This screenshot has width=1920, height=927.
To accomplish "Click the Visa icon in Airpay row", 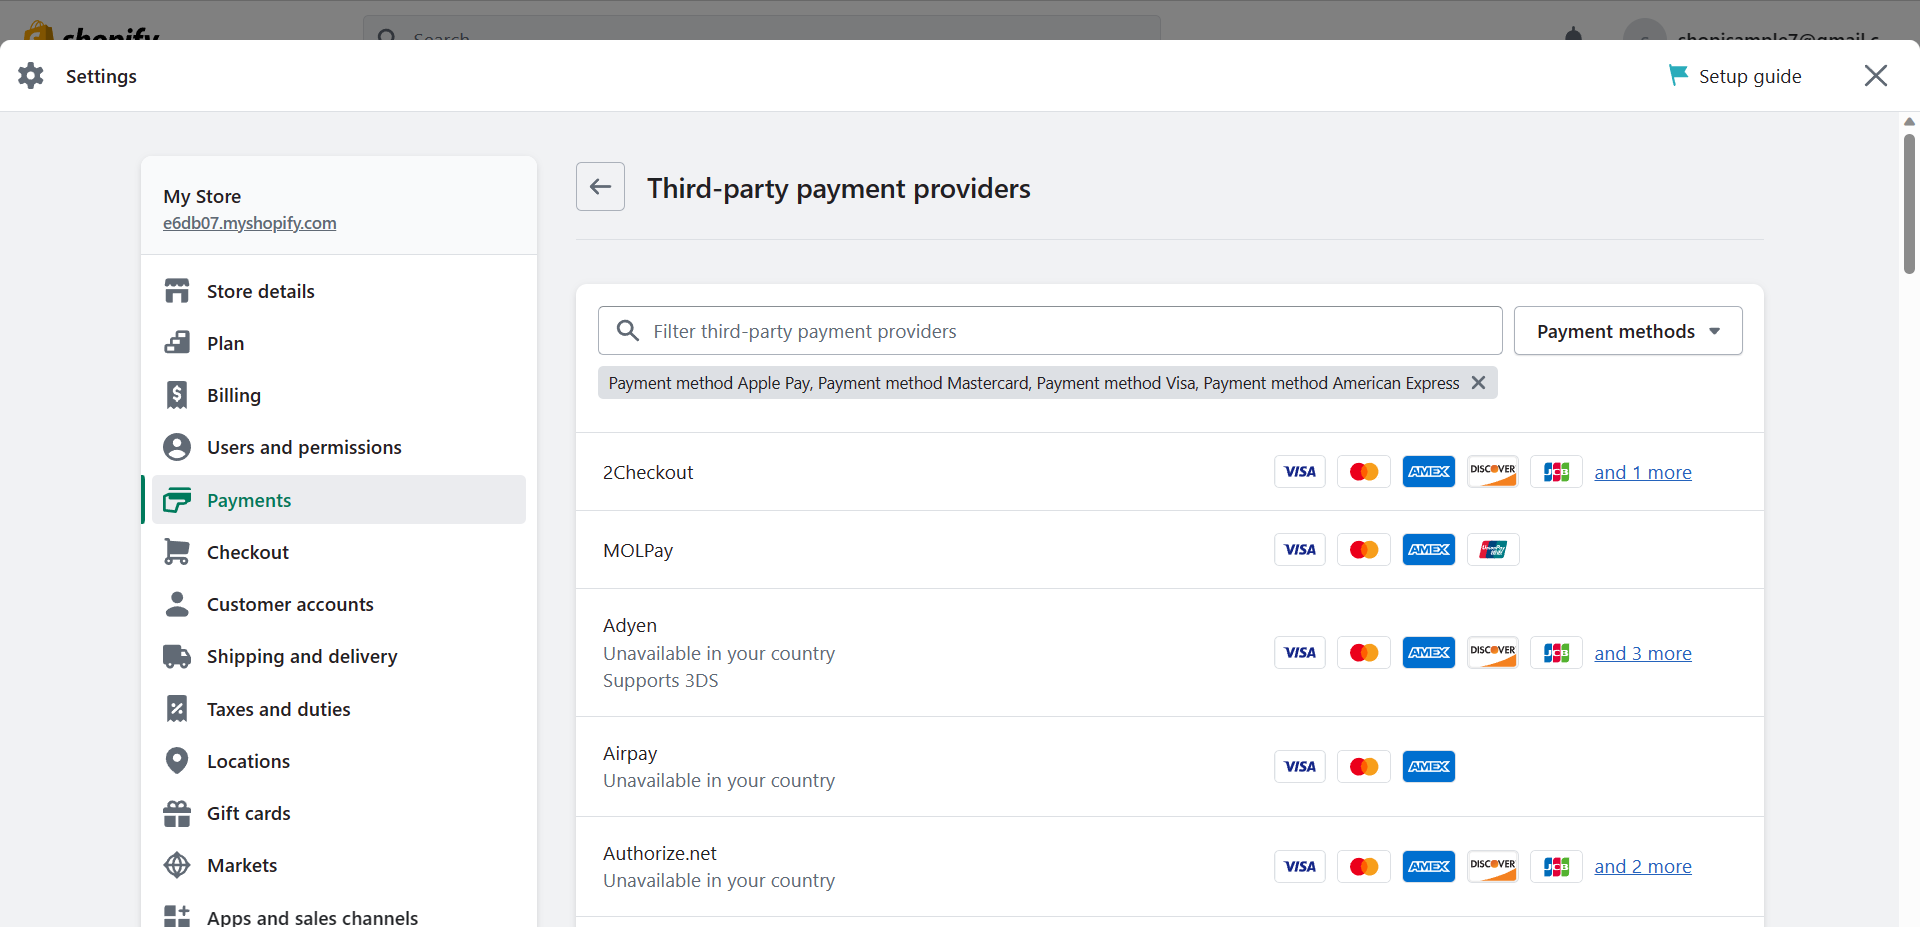I will (1300, 767).
